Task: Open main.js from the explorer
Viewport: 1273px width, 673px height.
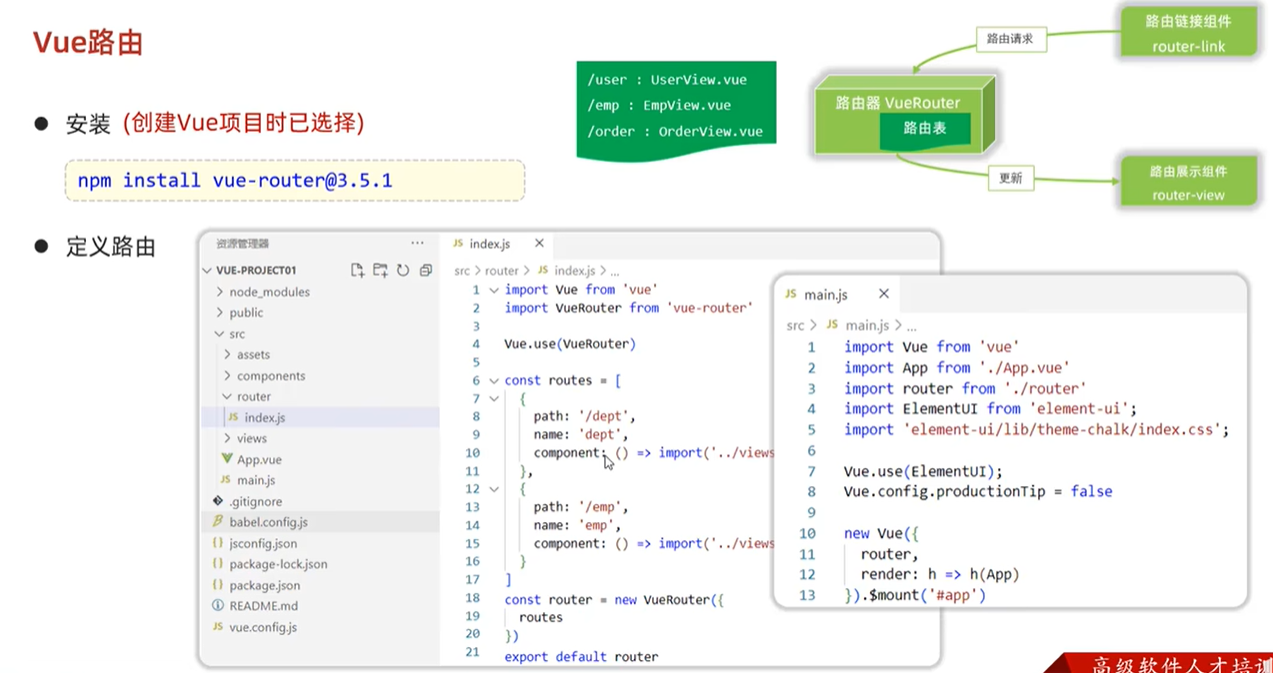Action: tap(320, 480)
